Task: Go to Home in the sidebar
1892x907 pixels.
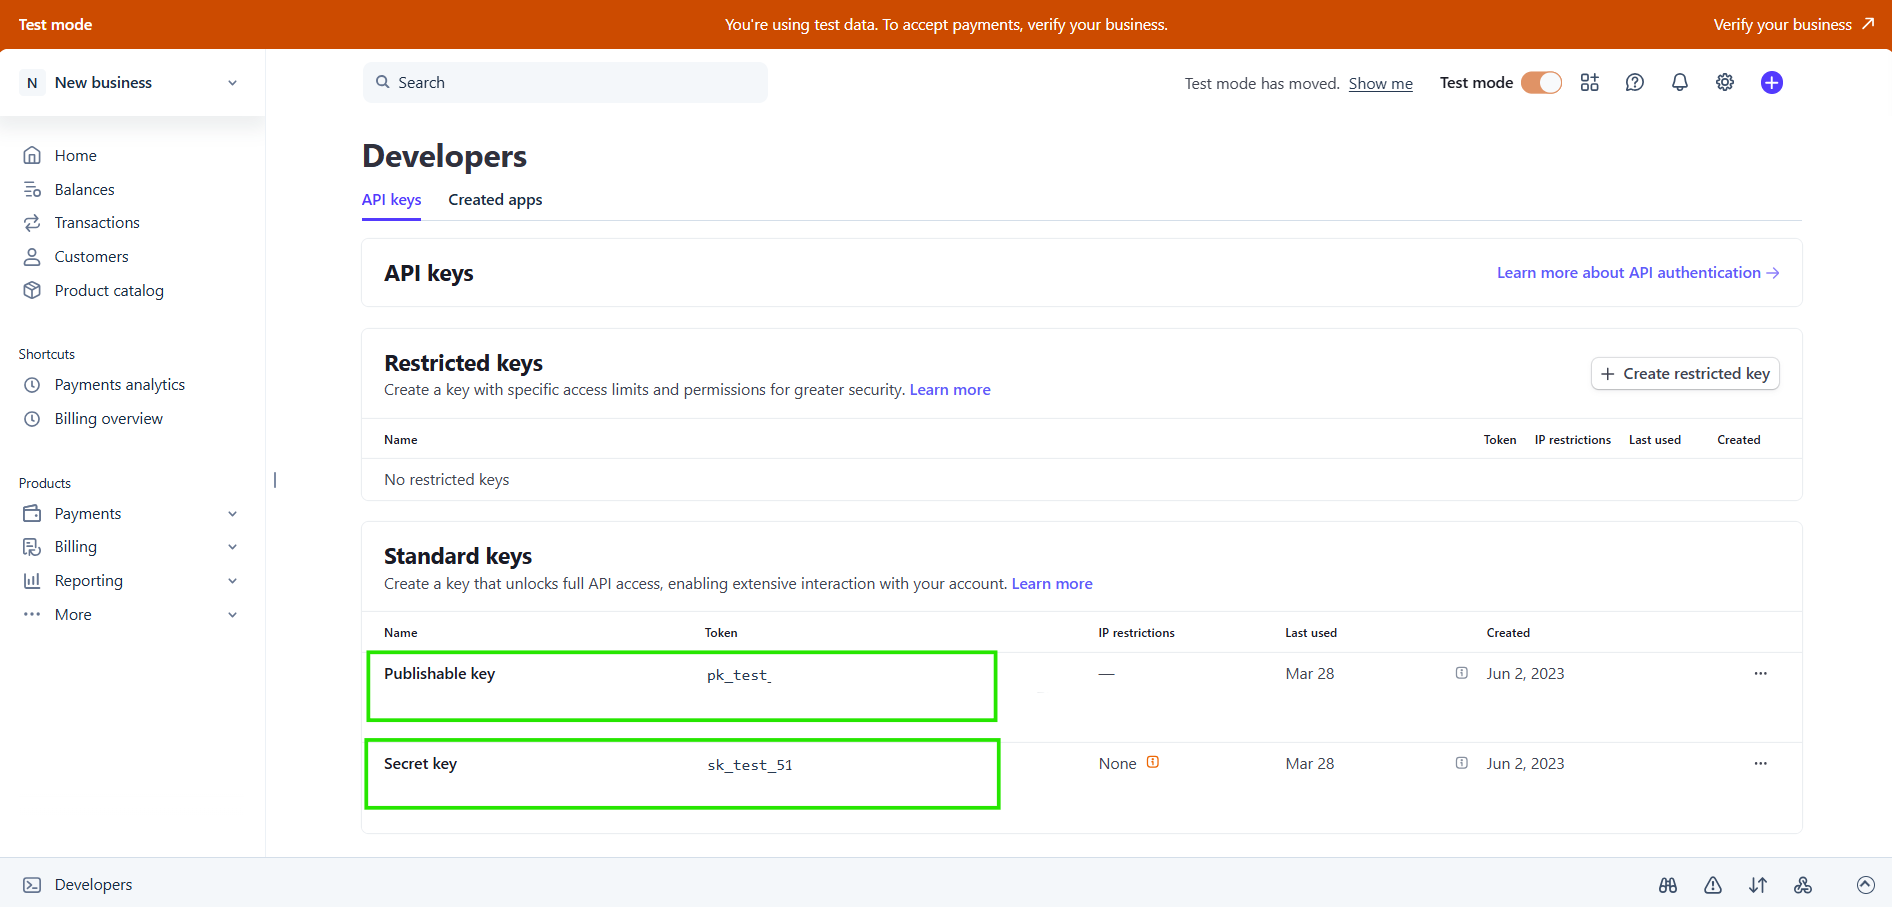Action: pyautogui.click(x=76, y=155)
